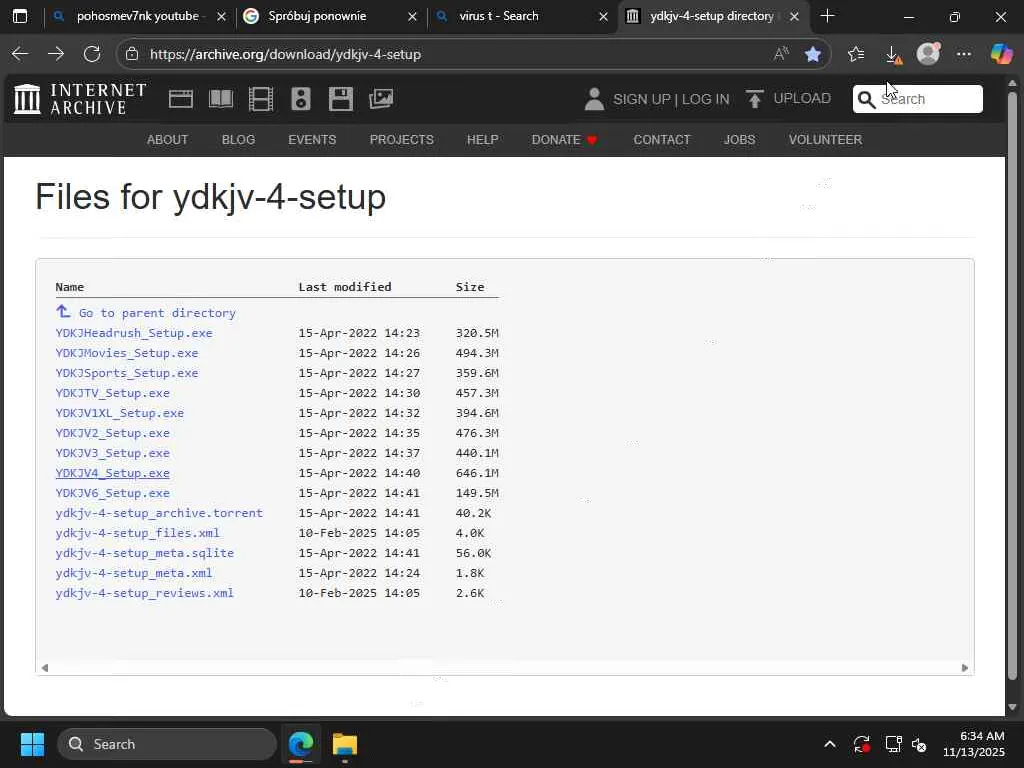Screen dimensions: 1024x768
Task: Open the VOLUNTEER menu item
Action: click(825, 140)
